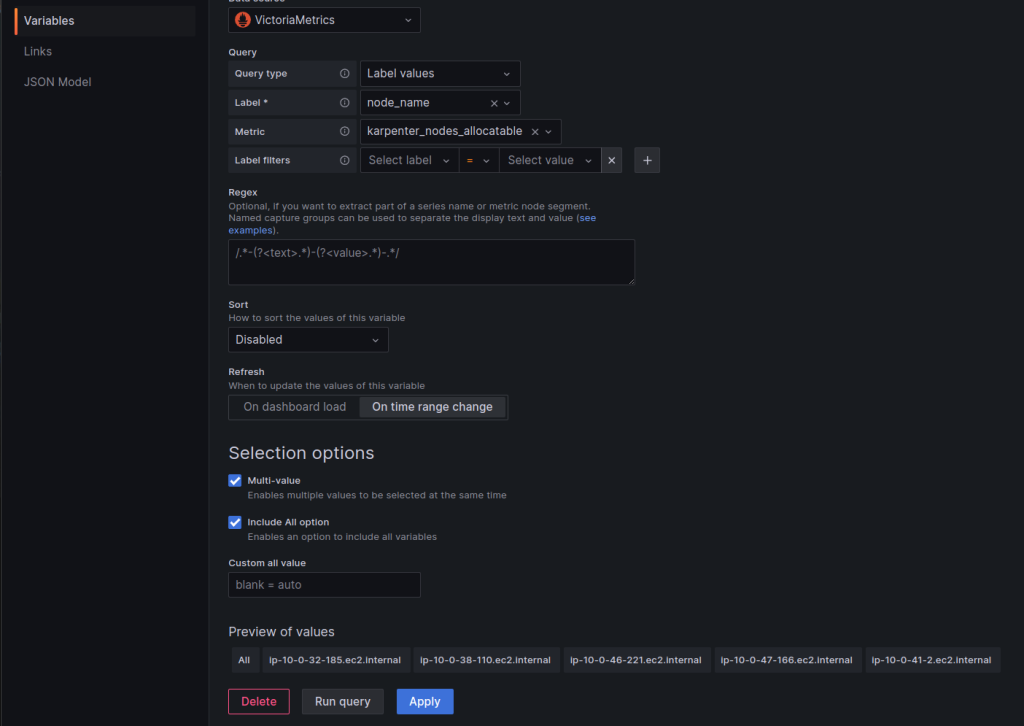
Task: Click the Custom all value field
Action: click(x=324, y=585)
